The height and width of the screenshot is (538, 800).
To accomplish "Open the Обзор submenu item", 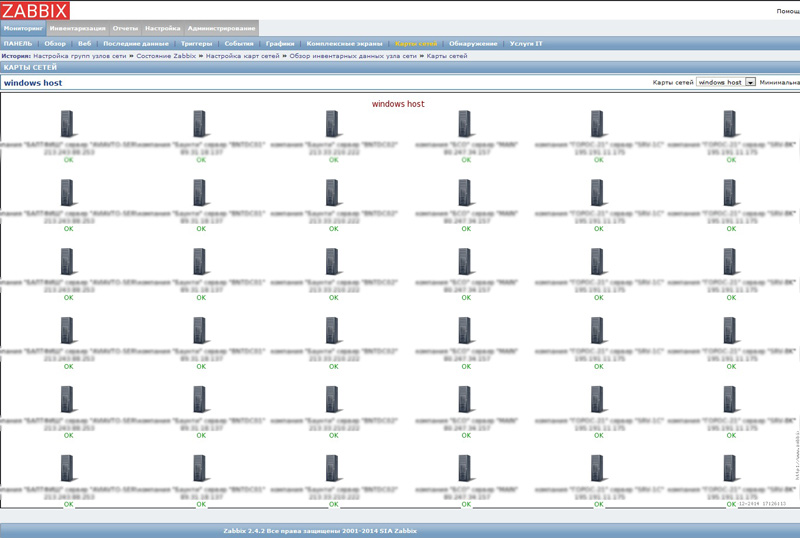I will click(55, 44).
